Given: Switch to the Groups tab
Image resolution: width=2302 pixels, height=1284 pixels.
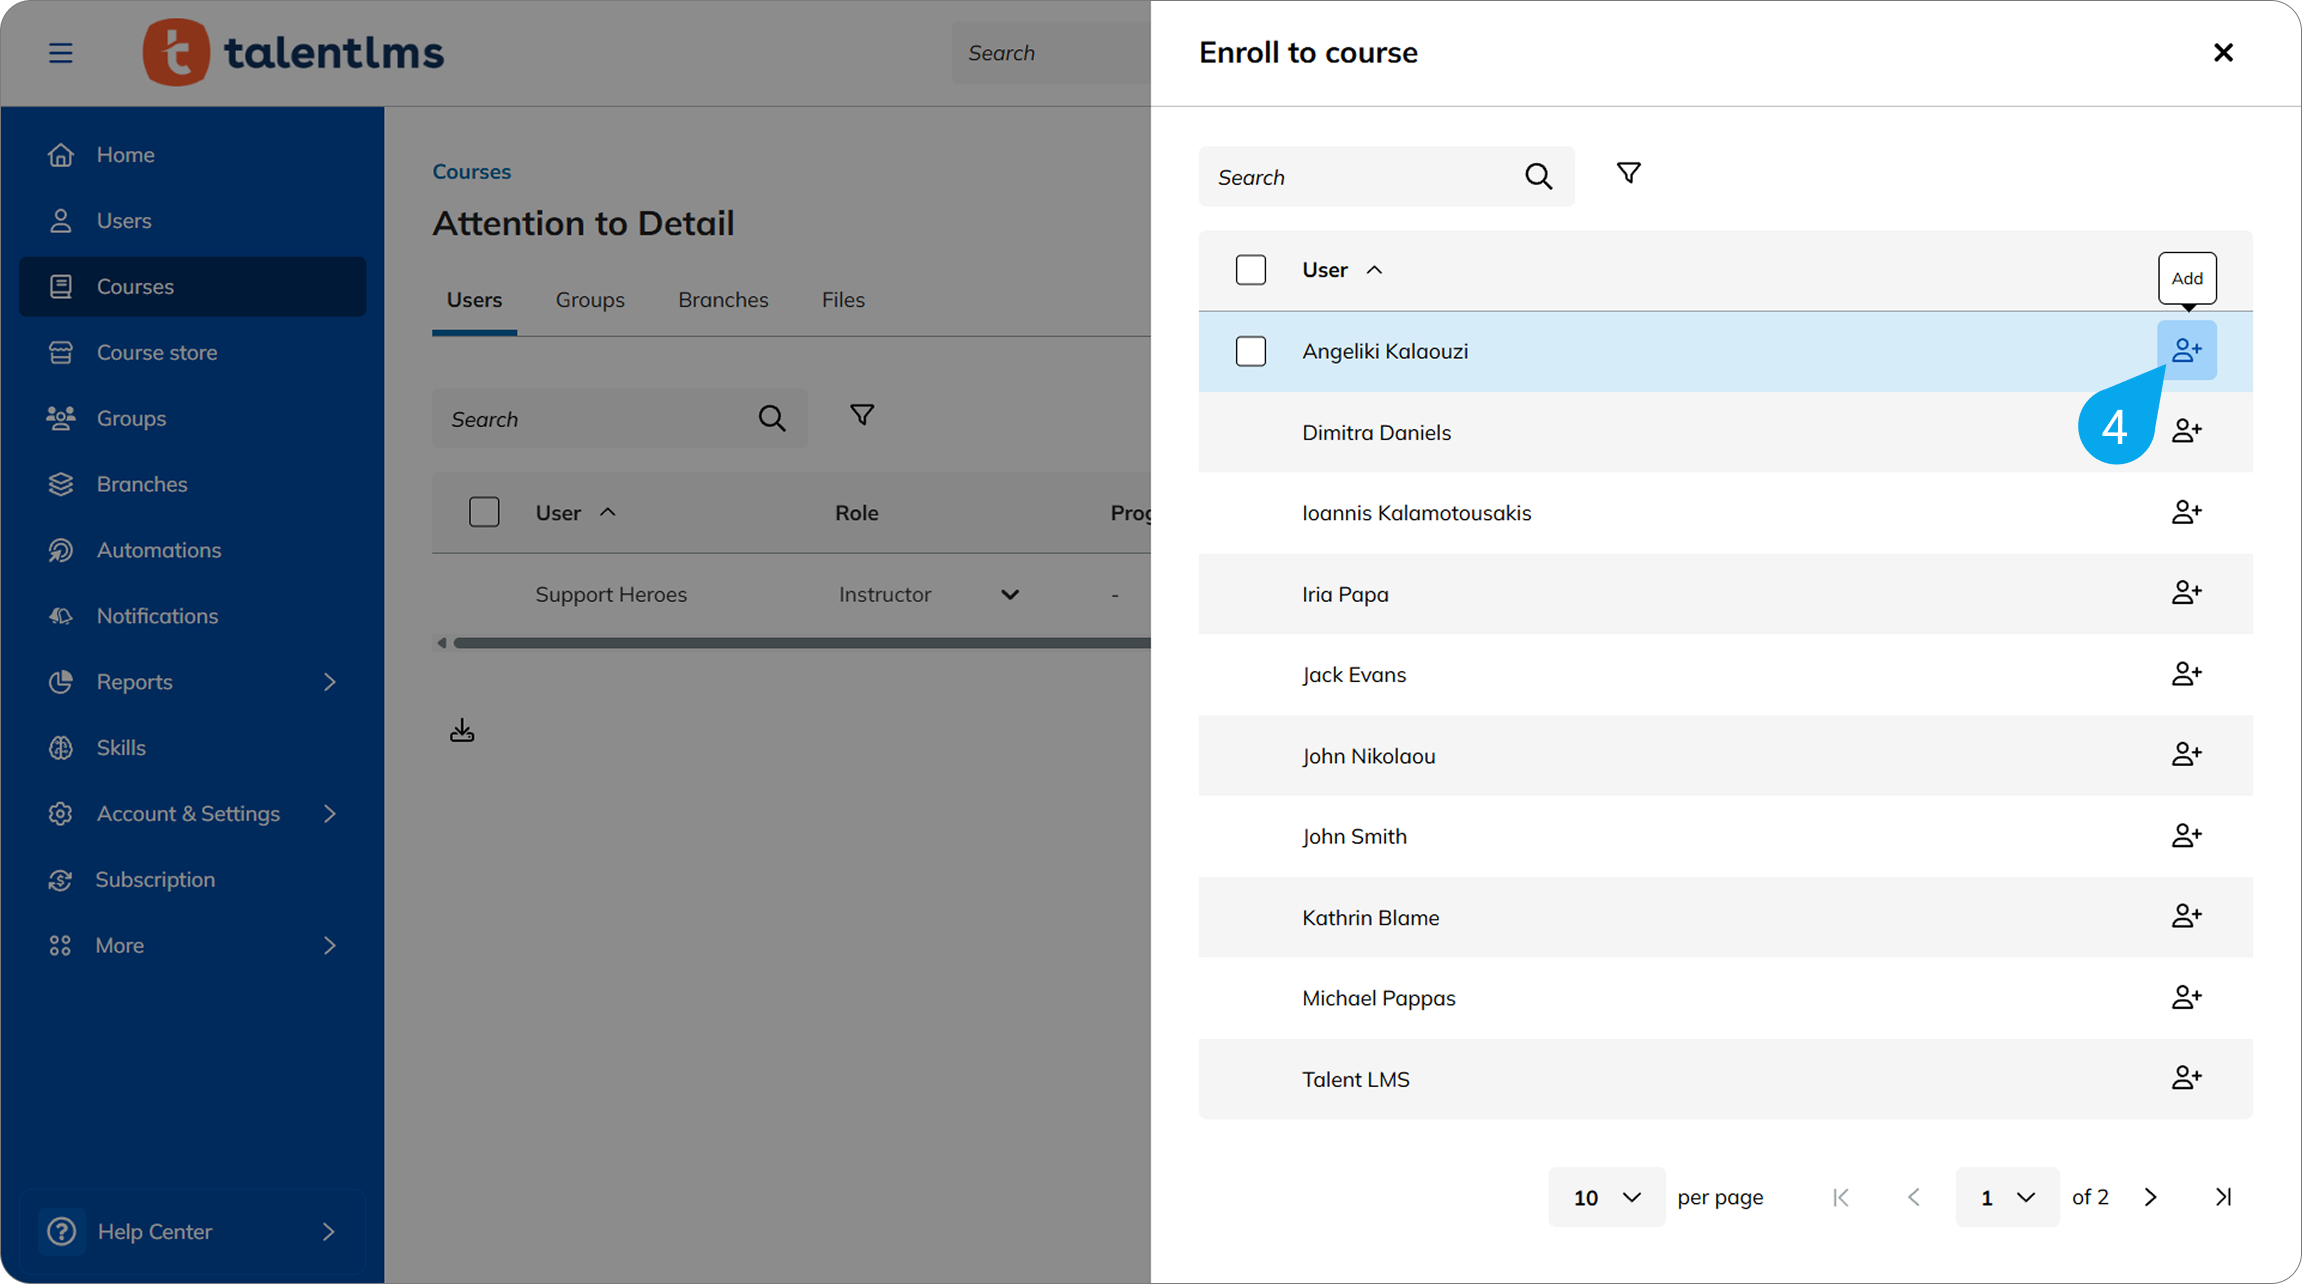Looking at the screenshot, I should [x=590, y=299].
